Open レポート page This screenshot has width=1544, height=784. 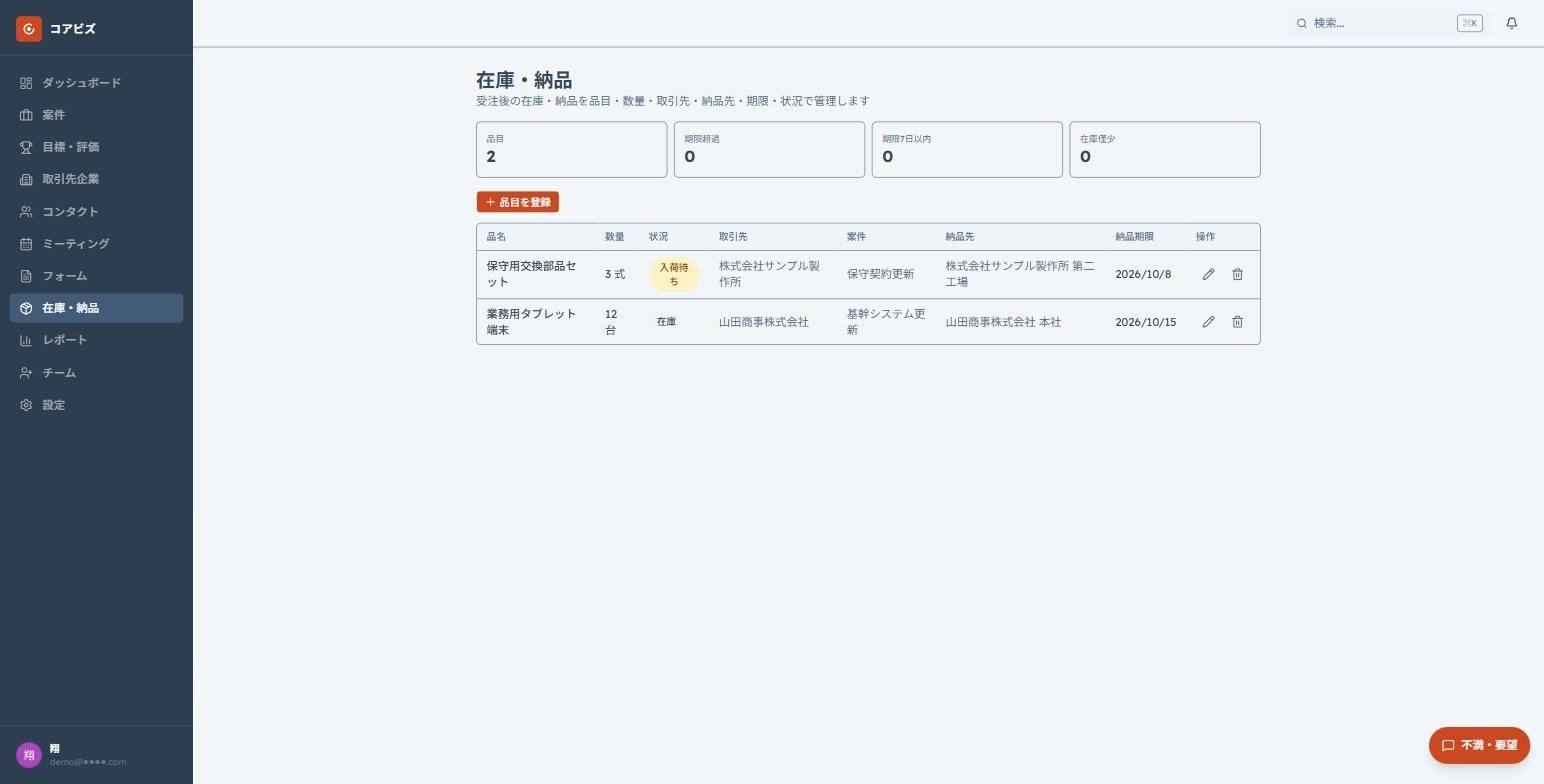coord(96,340)
